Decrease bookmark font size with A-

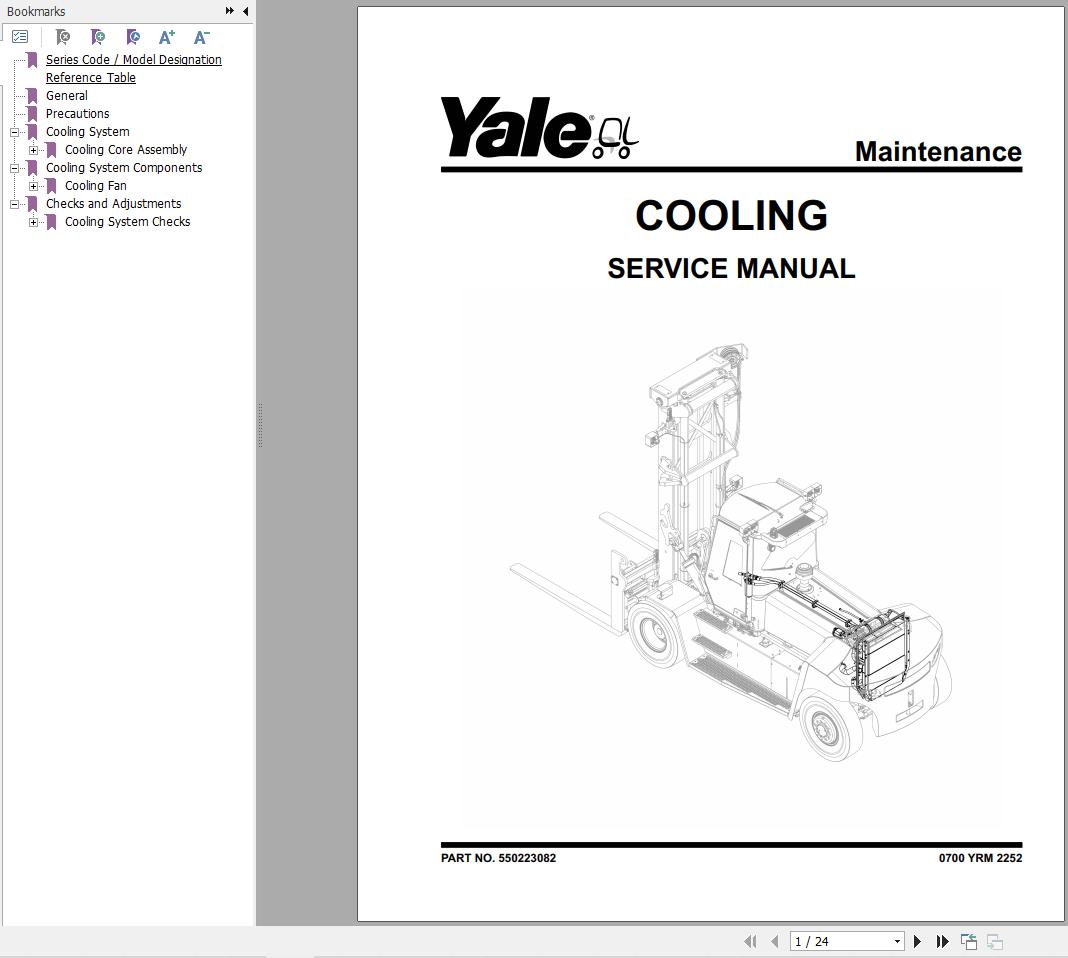[x=202, y=37]
